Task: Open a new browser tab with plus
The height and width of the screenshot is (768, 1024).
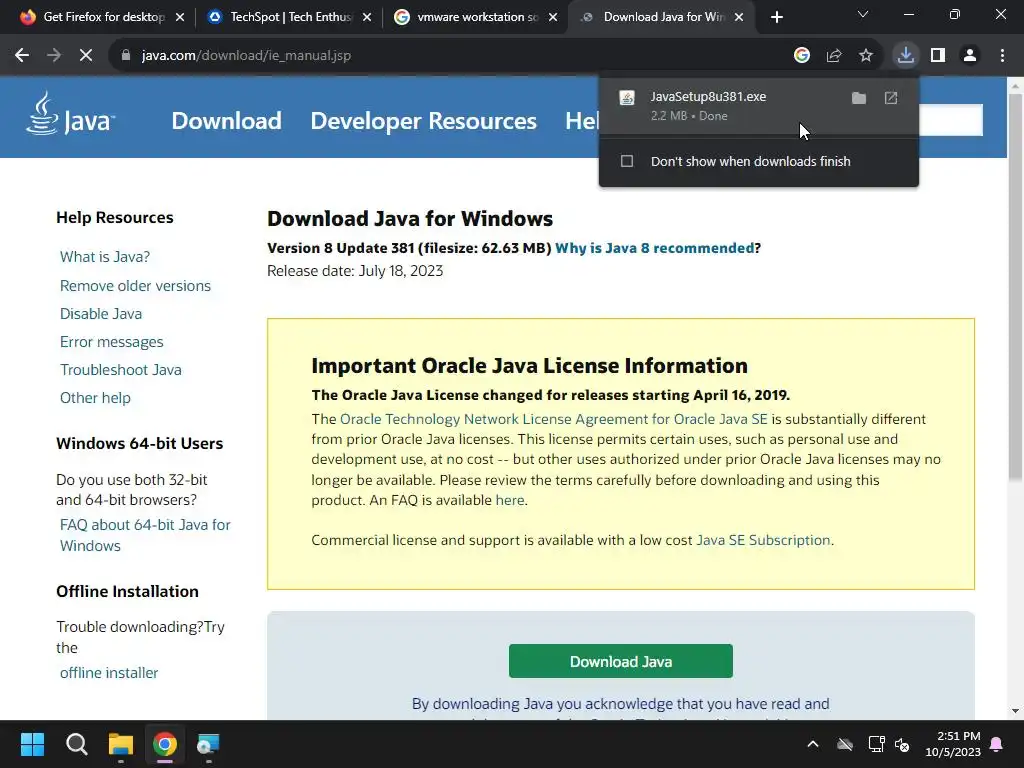Action: tap(776, 17)
